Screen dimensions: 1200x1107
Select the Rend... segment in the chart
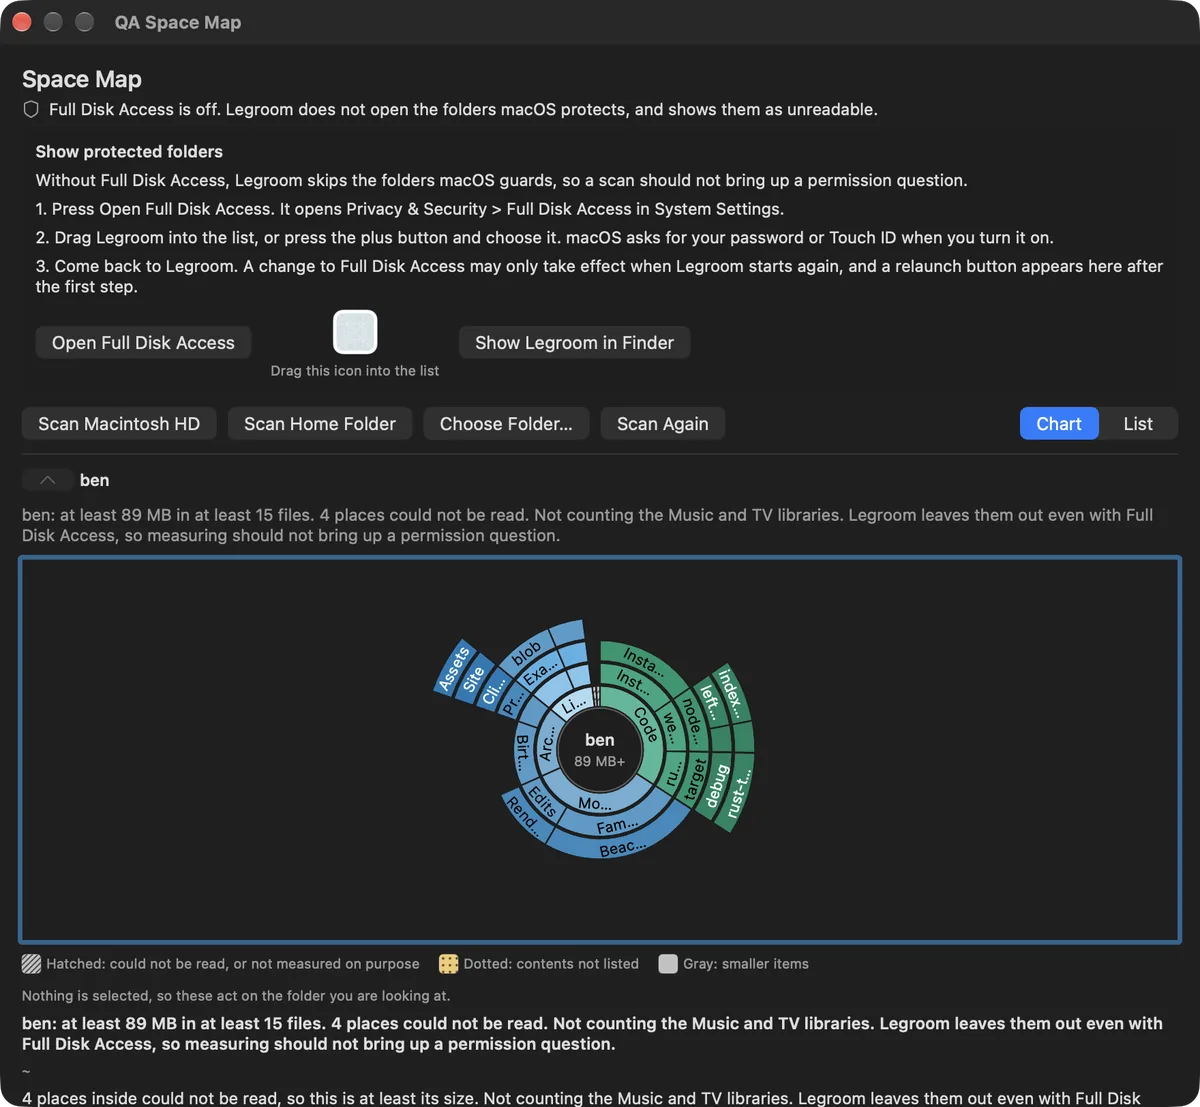point(522,816)
